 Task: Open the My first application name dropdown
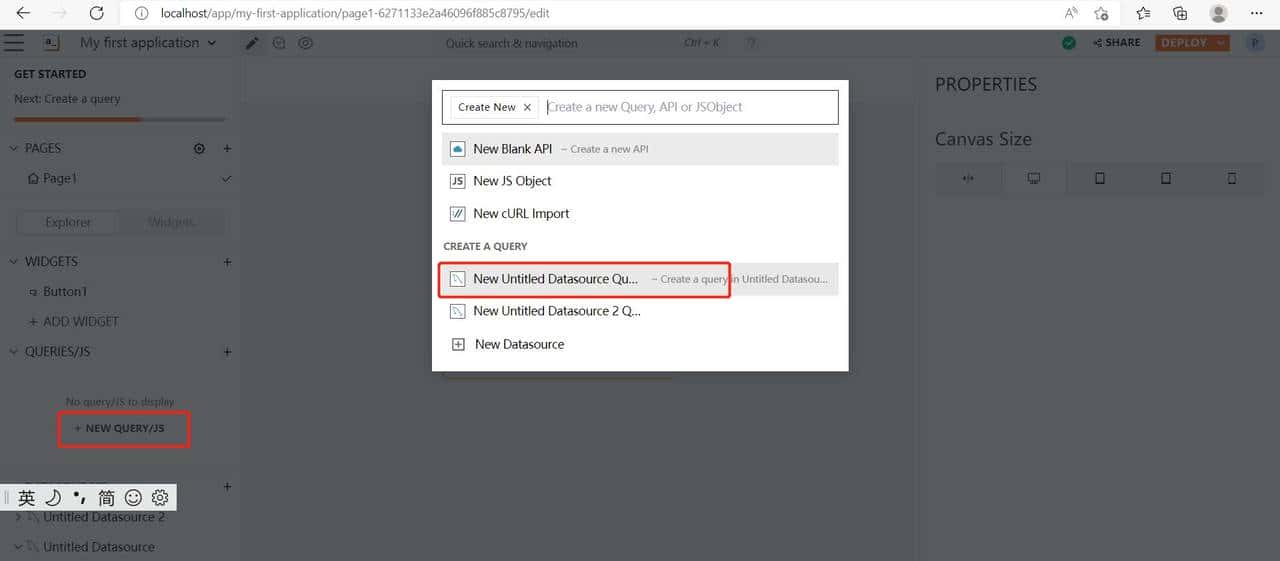pos(148,43)
